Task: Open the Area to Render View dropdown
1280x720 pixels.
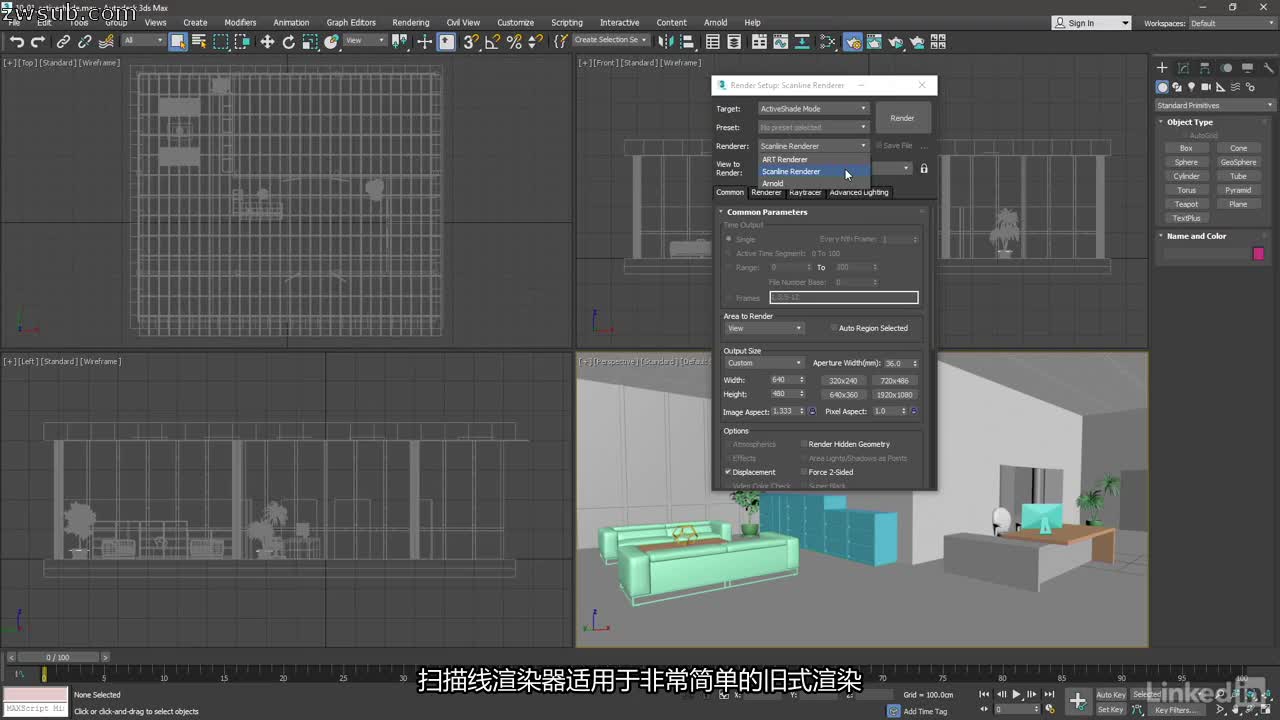Action: click(764, 328)
